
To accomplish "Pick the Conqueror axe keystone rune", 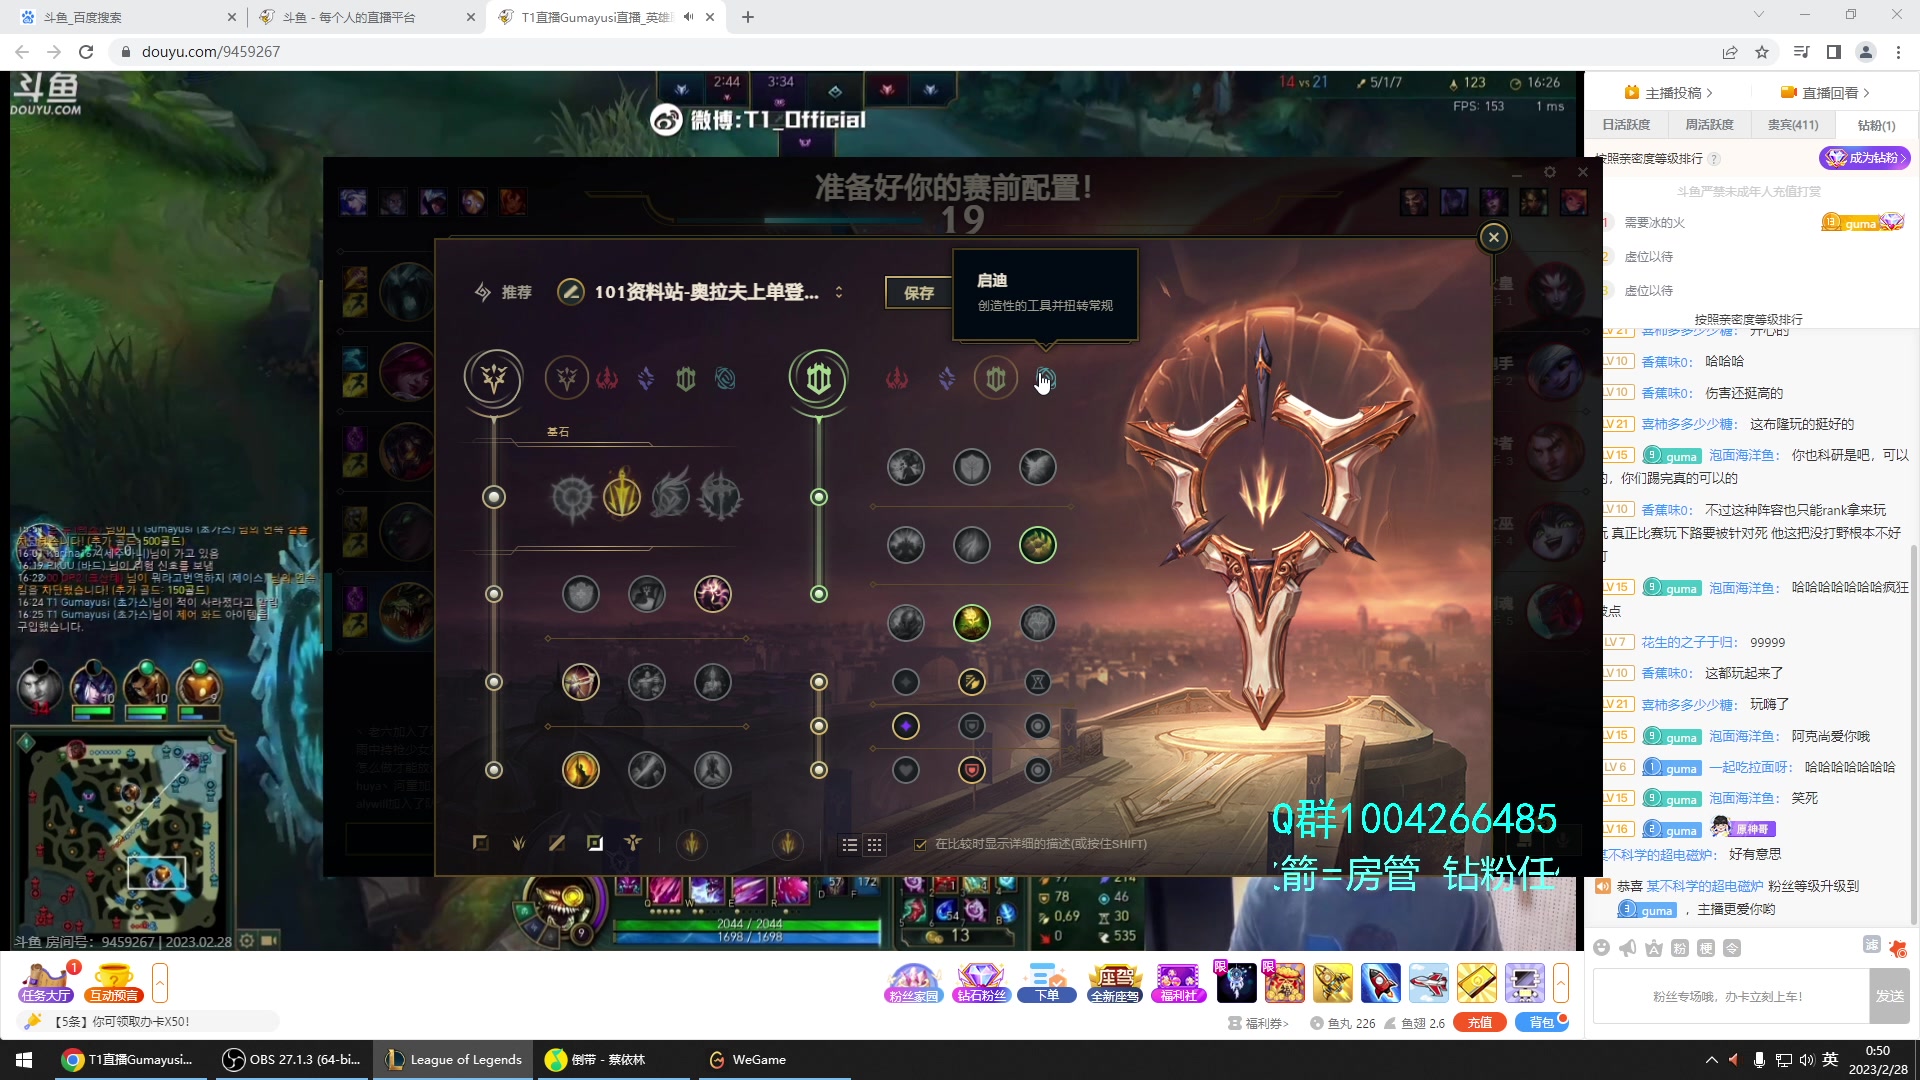I will pos(720,495).
